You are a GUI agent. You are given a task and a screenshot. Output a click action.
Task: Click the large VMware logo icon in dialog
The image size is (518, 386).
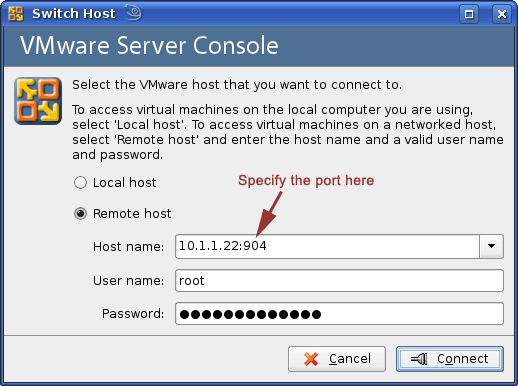click(x=38, y=101)
